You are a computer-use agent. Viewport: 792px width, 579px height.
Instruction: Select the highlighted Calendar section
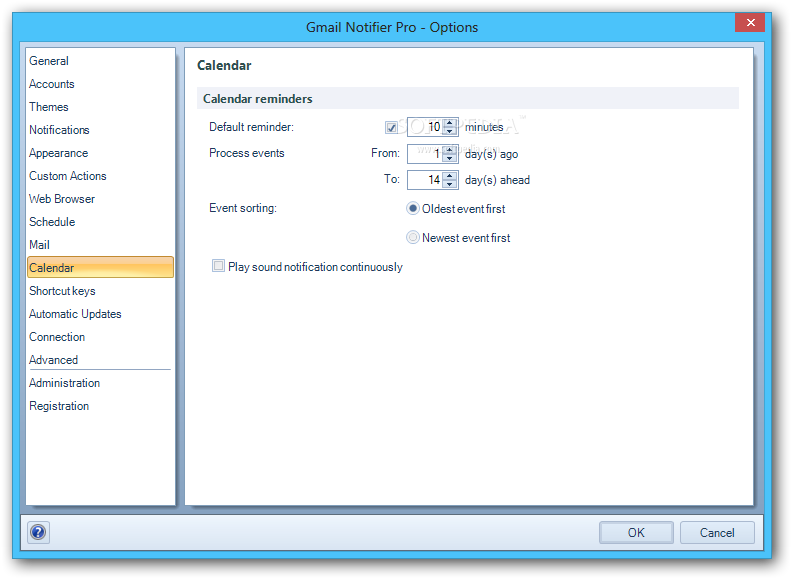(101, 267)
